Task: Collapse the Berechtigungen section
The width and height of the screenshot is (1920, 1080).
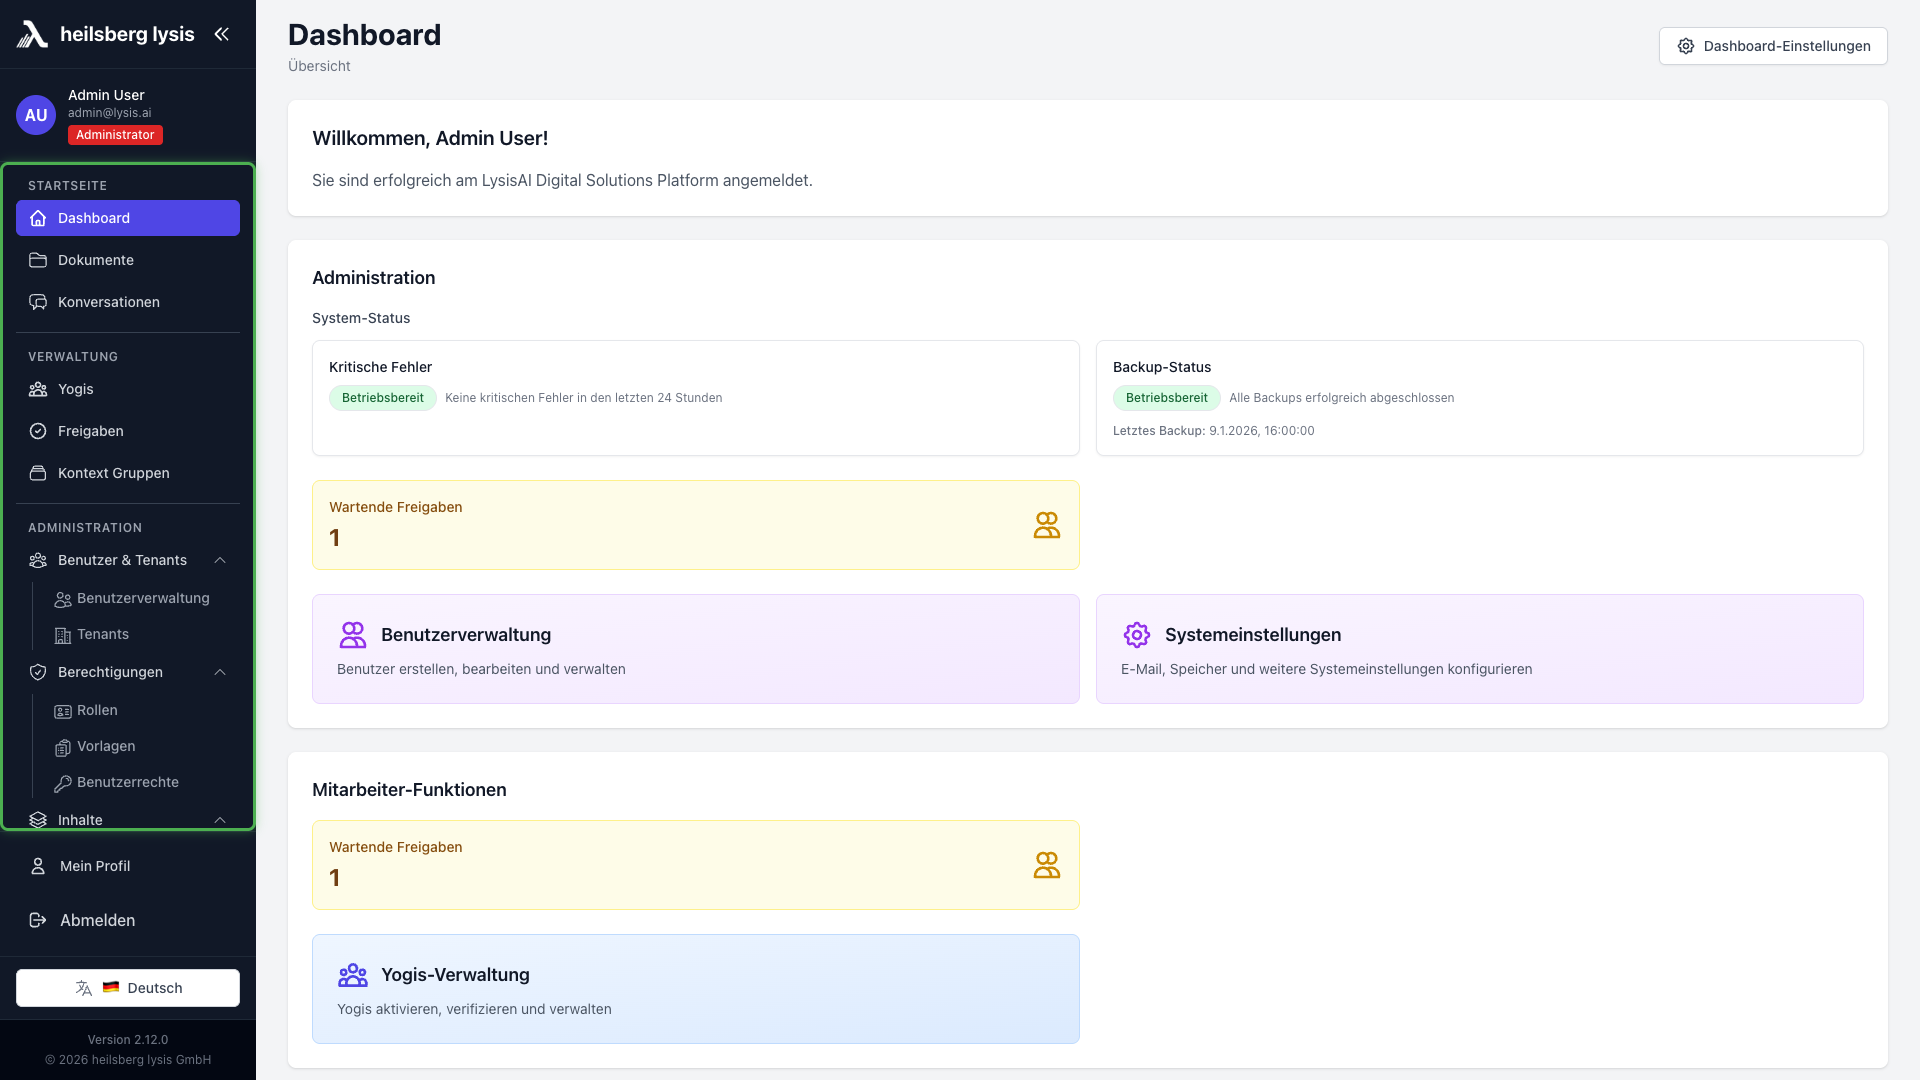Action: point(220,672)
